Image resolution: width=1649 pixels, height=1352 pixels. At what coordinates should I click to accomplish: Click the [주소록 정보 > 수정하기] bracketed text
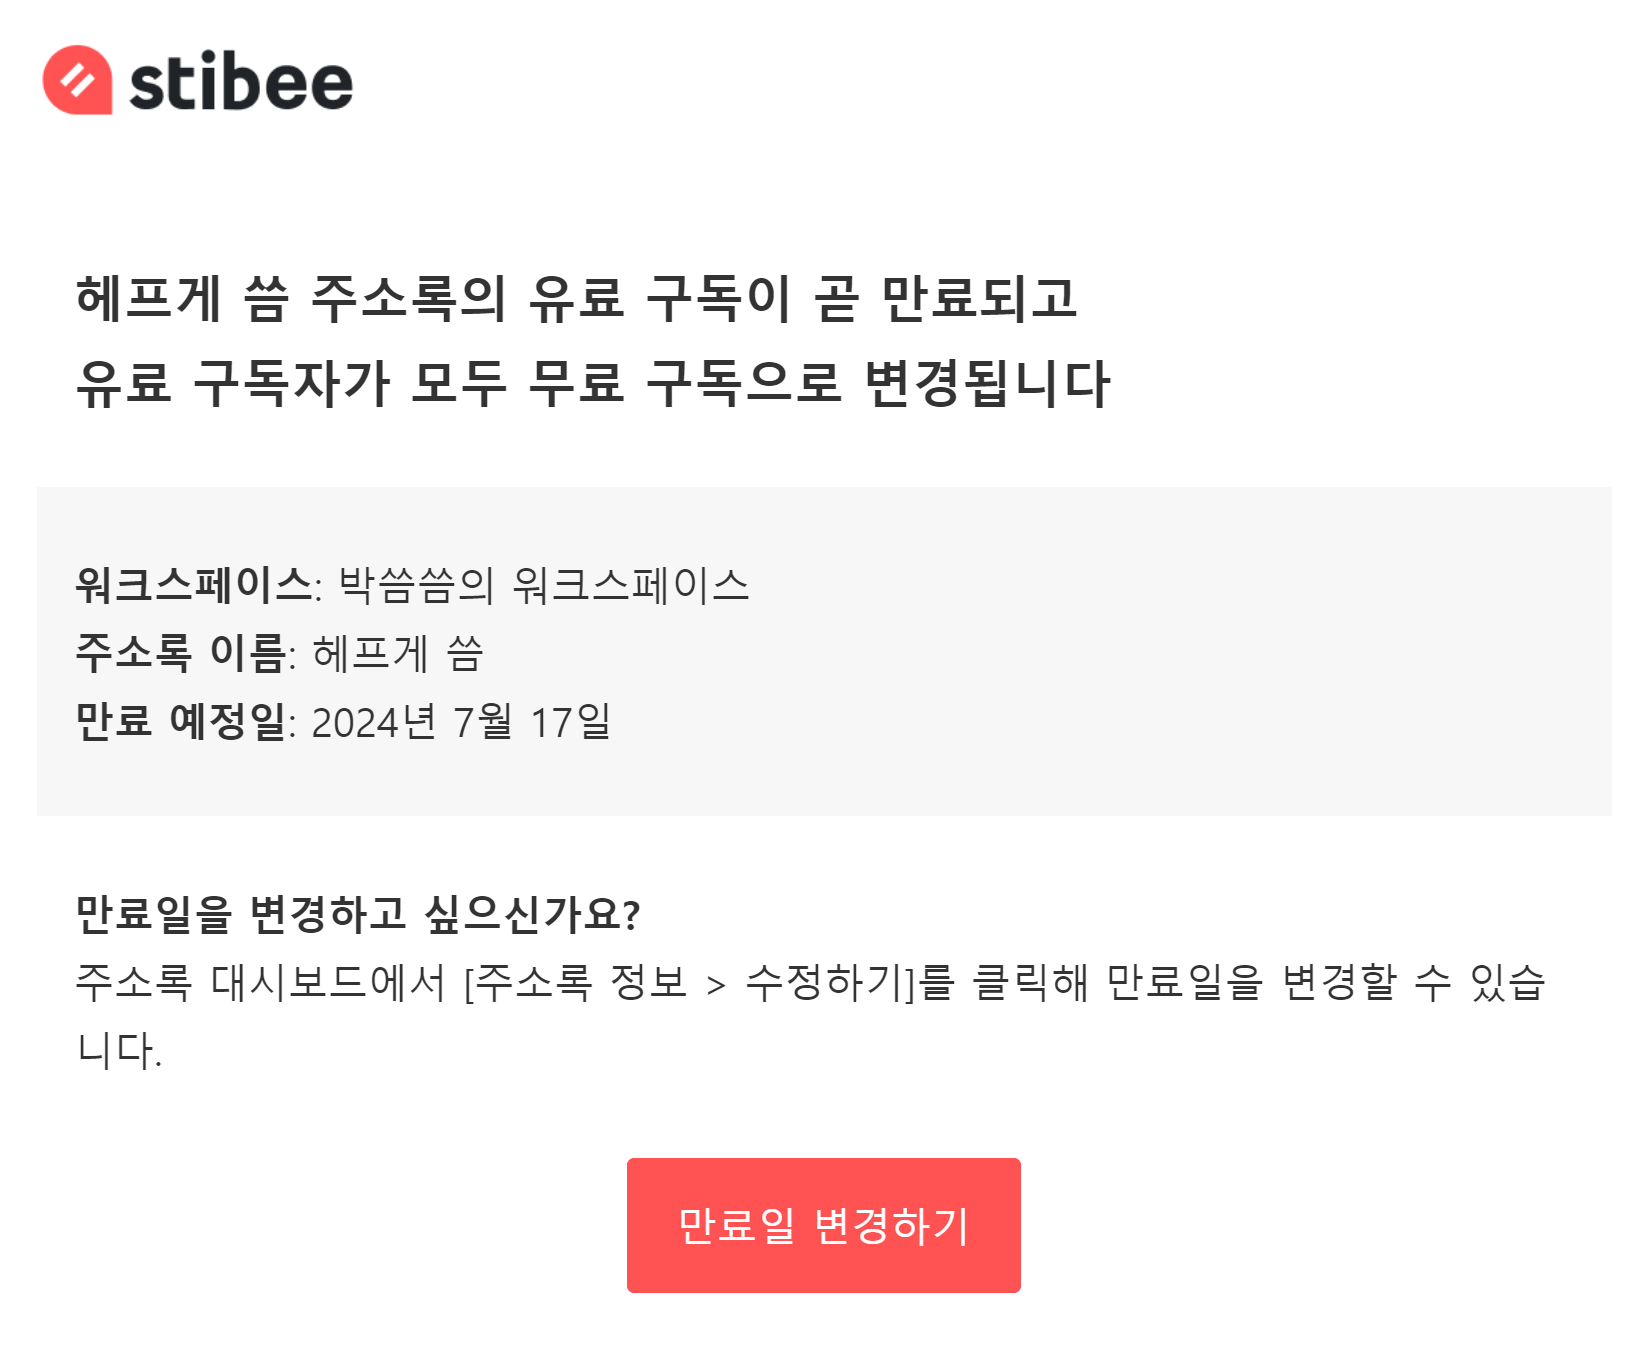click(691, 982)
